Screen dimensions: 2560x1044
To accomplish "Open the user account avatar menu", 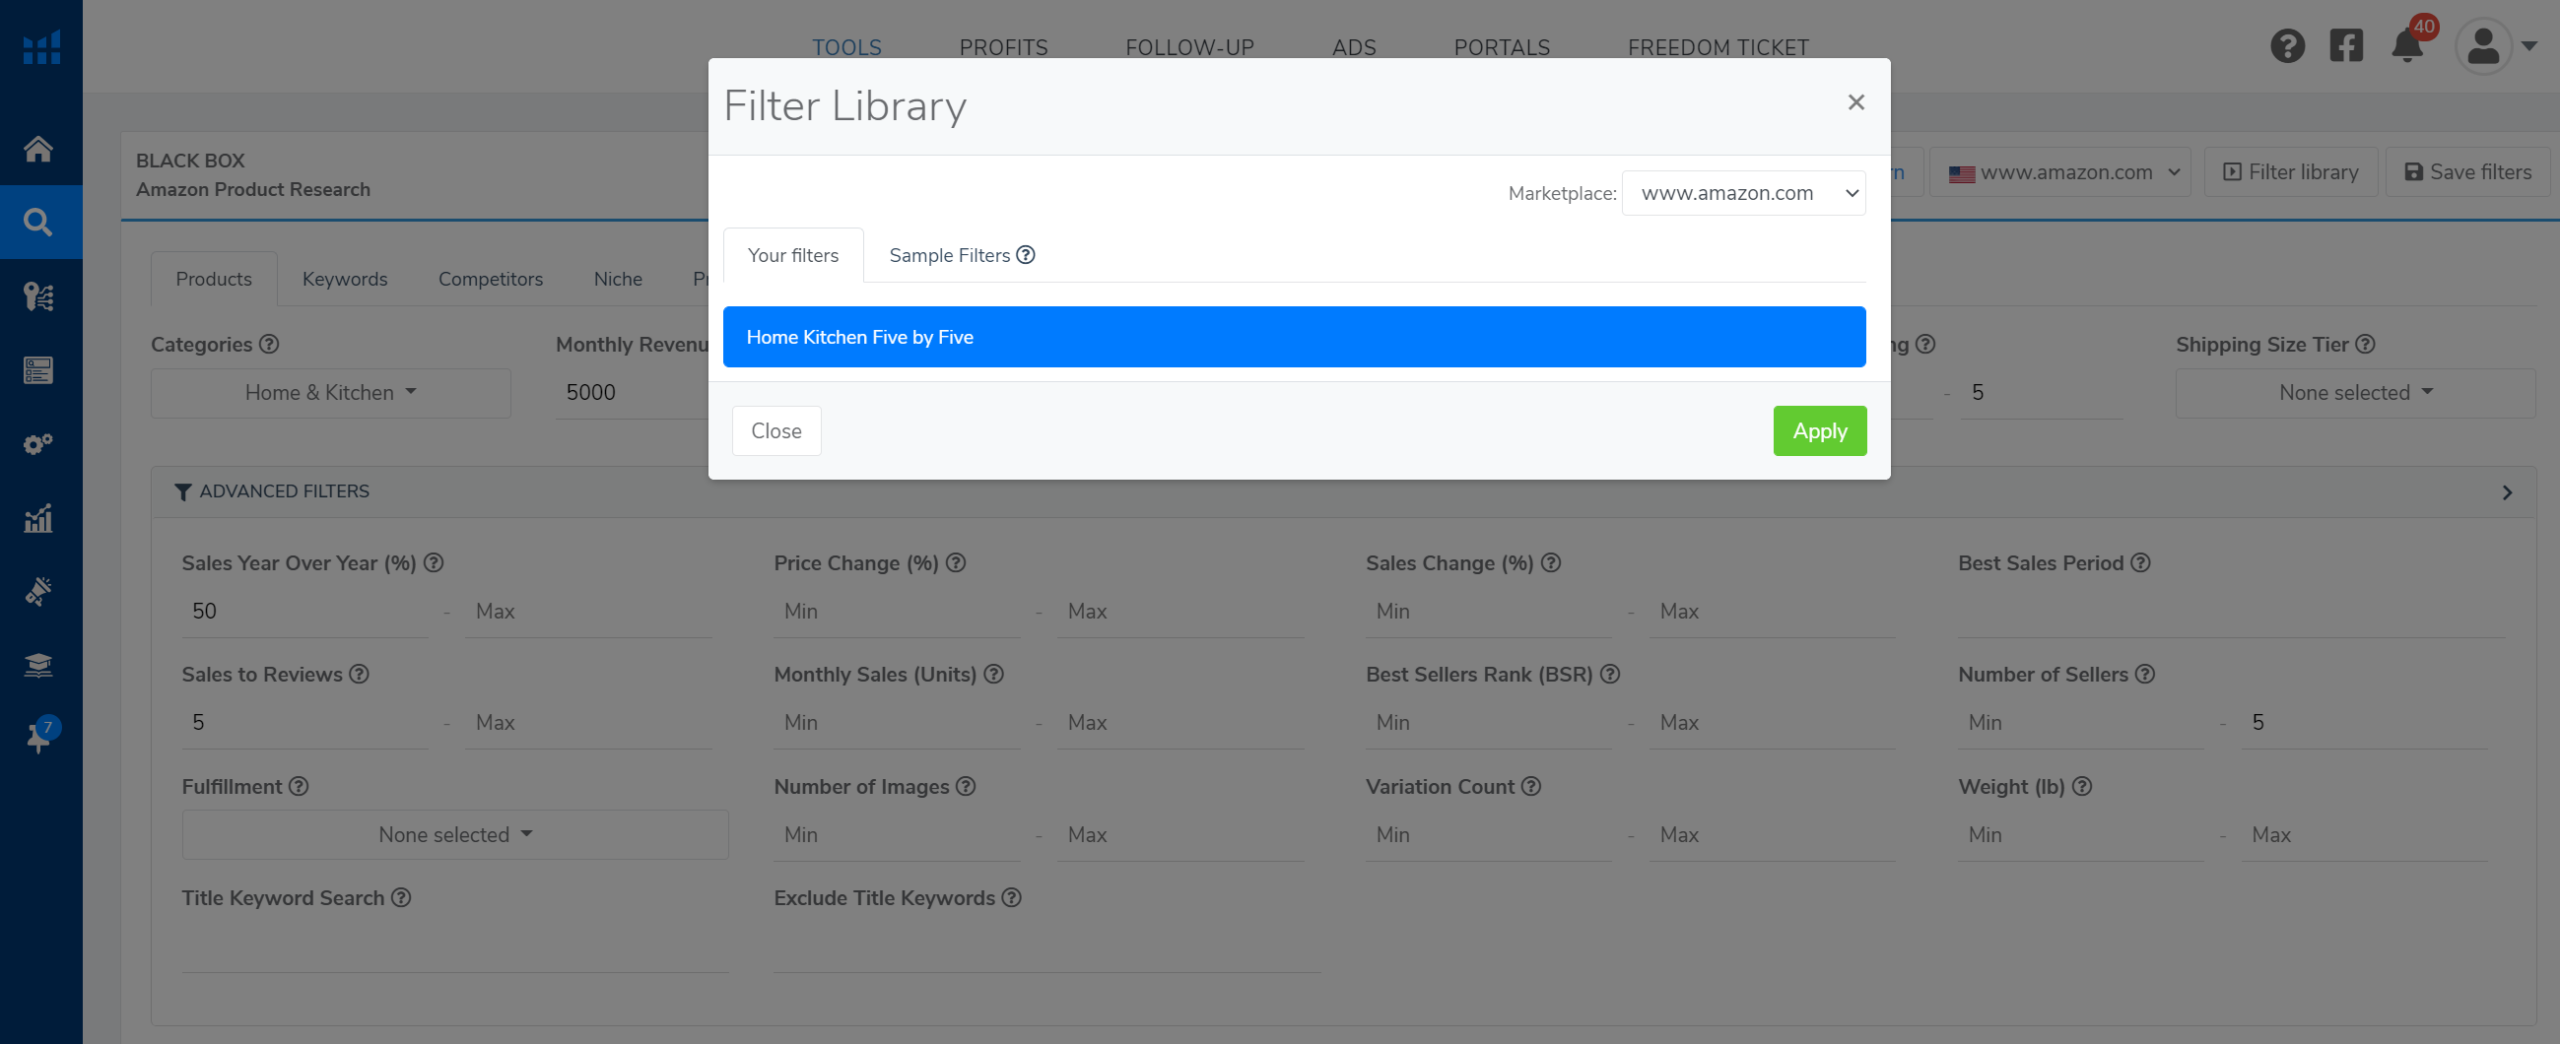I will 2483,46.
